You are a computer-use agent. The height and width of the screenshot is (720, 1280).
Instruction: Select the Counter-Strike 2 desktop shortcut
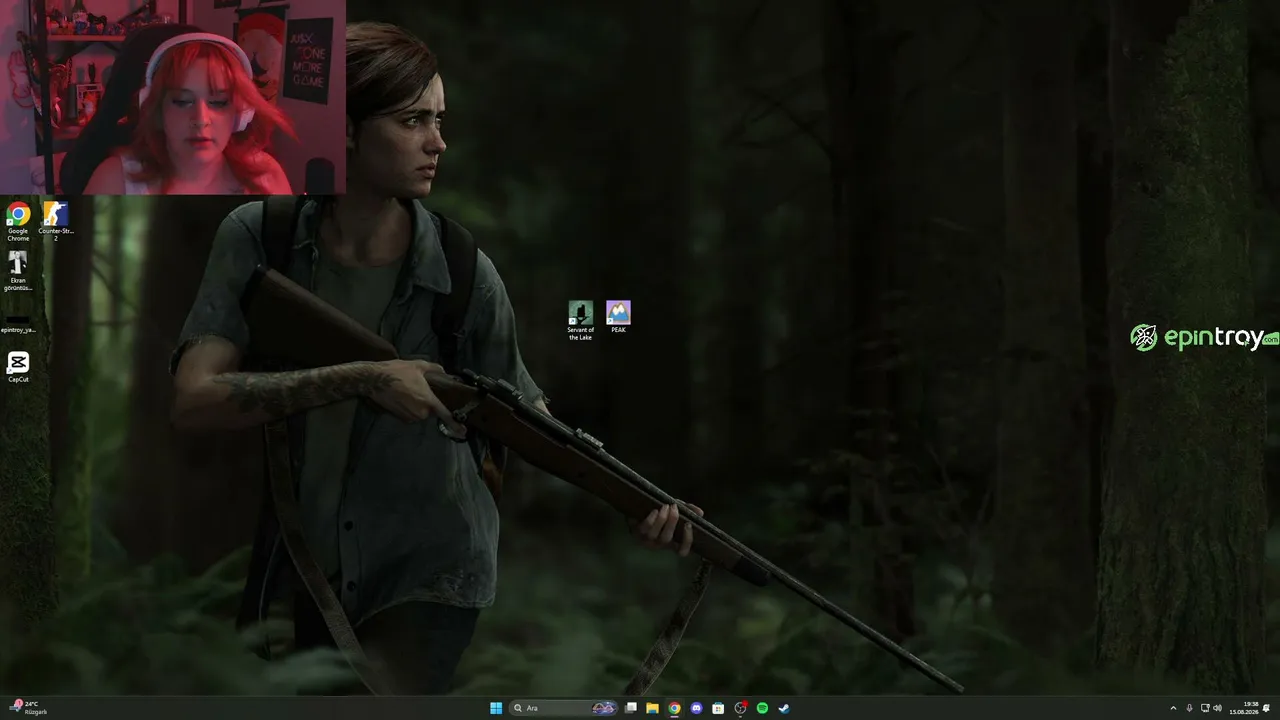(55, 222)
